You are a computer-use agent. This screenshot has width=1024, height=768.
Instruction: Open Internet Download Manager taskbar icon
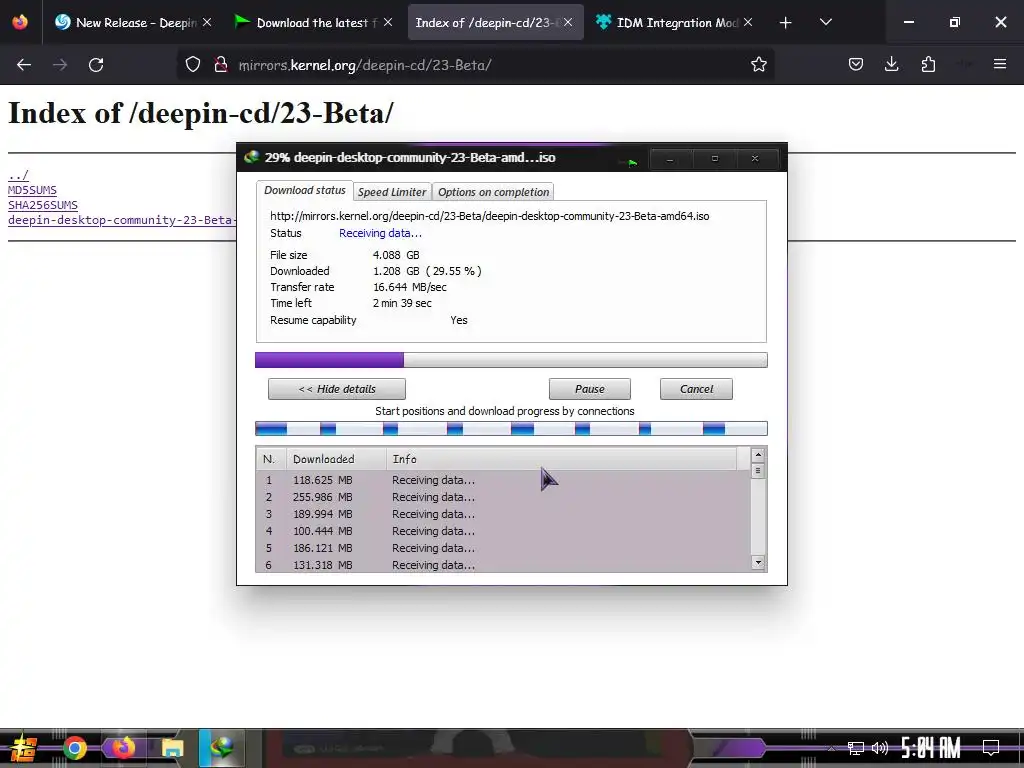(x=222, y=747)
